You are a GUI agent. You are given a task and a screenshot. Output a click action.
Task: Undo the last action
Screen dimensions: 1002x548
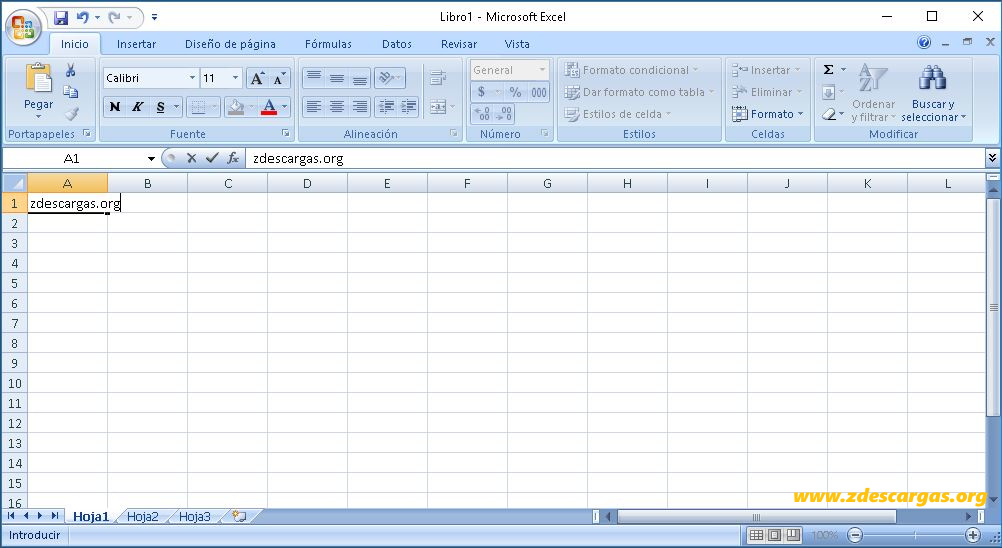[x=82, y=17]
